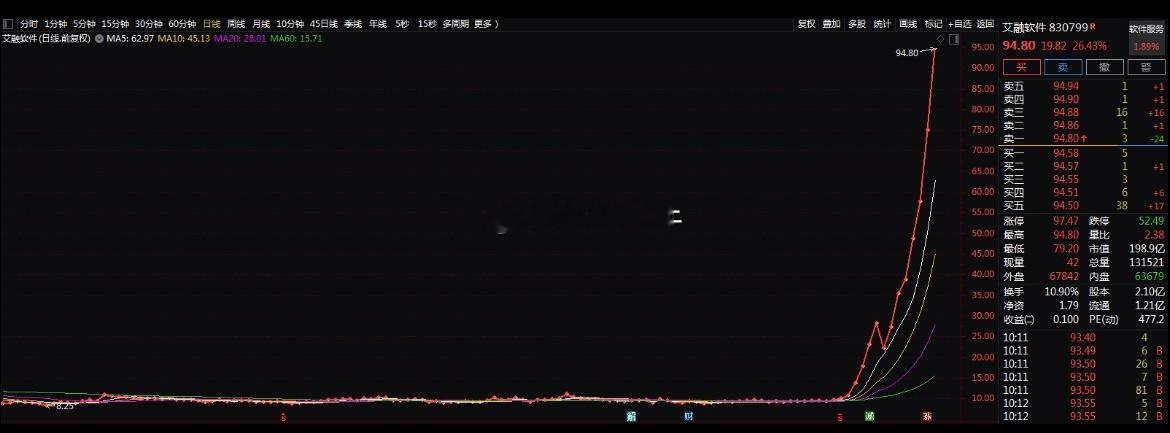Viewport: 1170px width, 433px height.
Task: Select the 15秒 period
Action: click(x=427, y=24)
